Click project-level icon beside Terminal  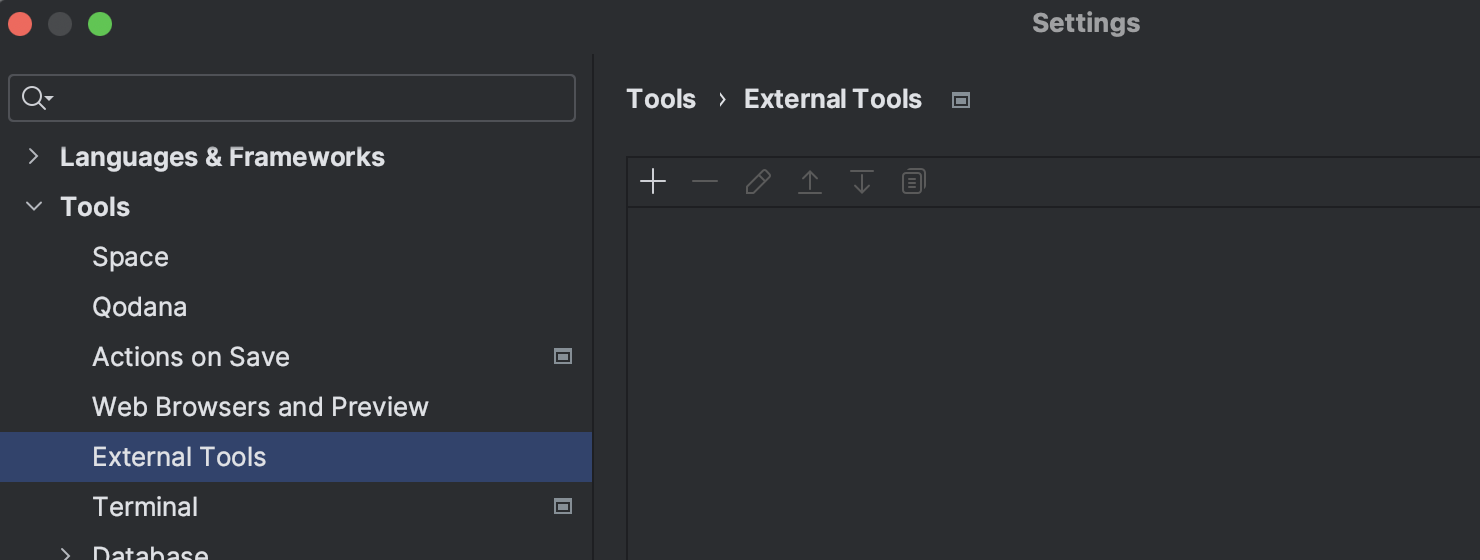[x=563, y=506]
